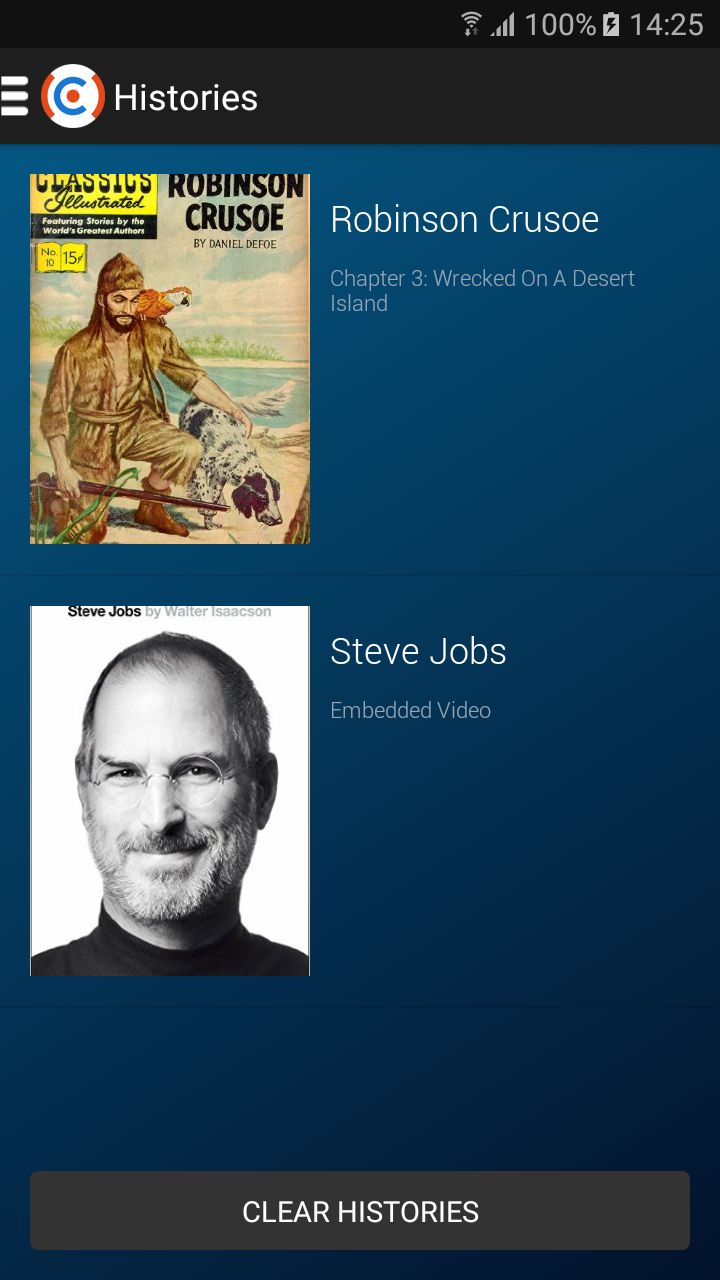Tap the parrot on Robinson Crusoe cover
This screenshot has height=1280, width=720.
pos(165,301)
